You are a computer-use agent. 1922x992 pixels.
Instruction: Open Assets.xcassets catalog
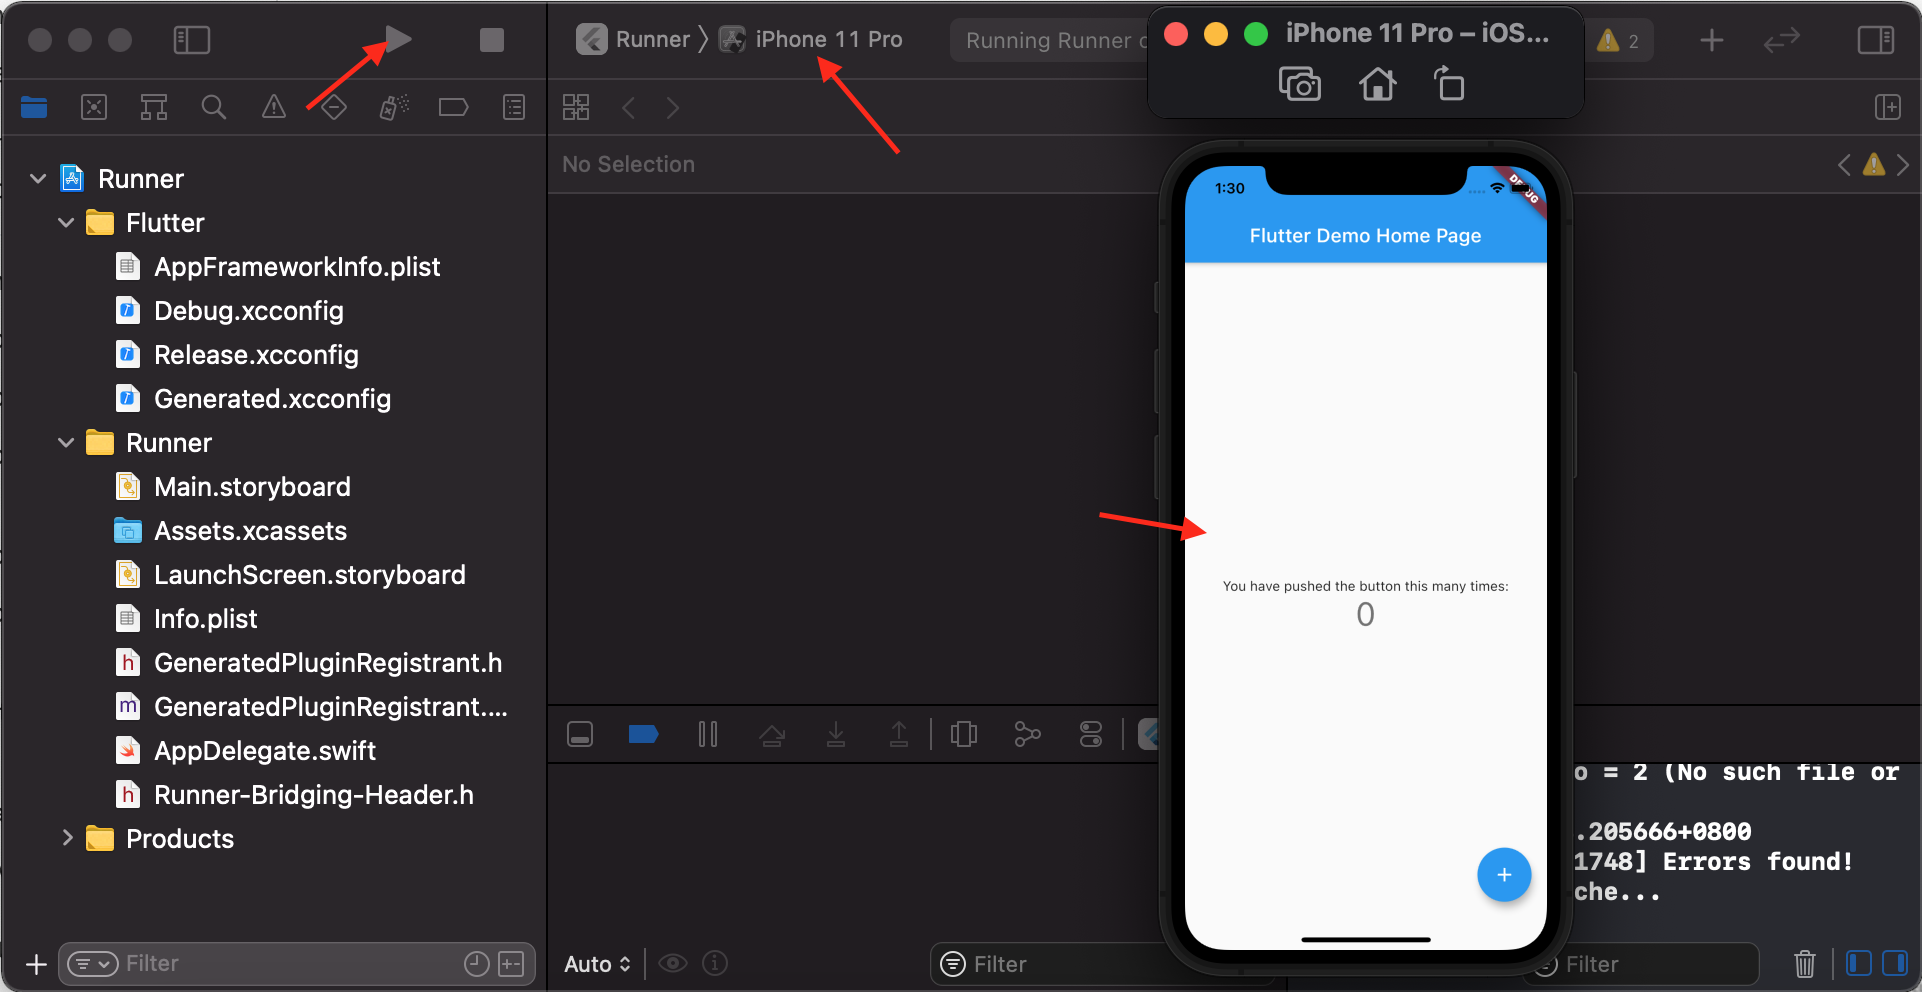click(250, 531)
